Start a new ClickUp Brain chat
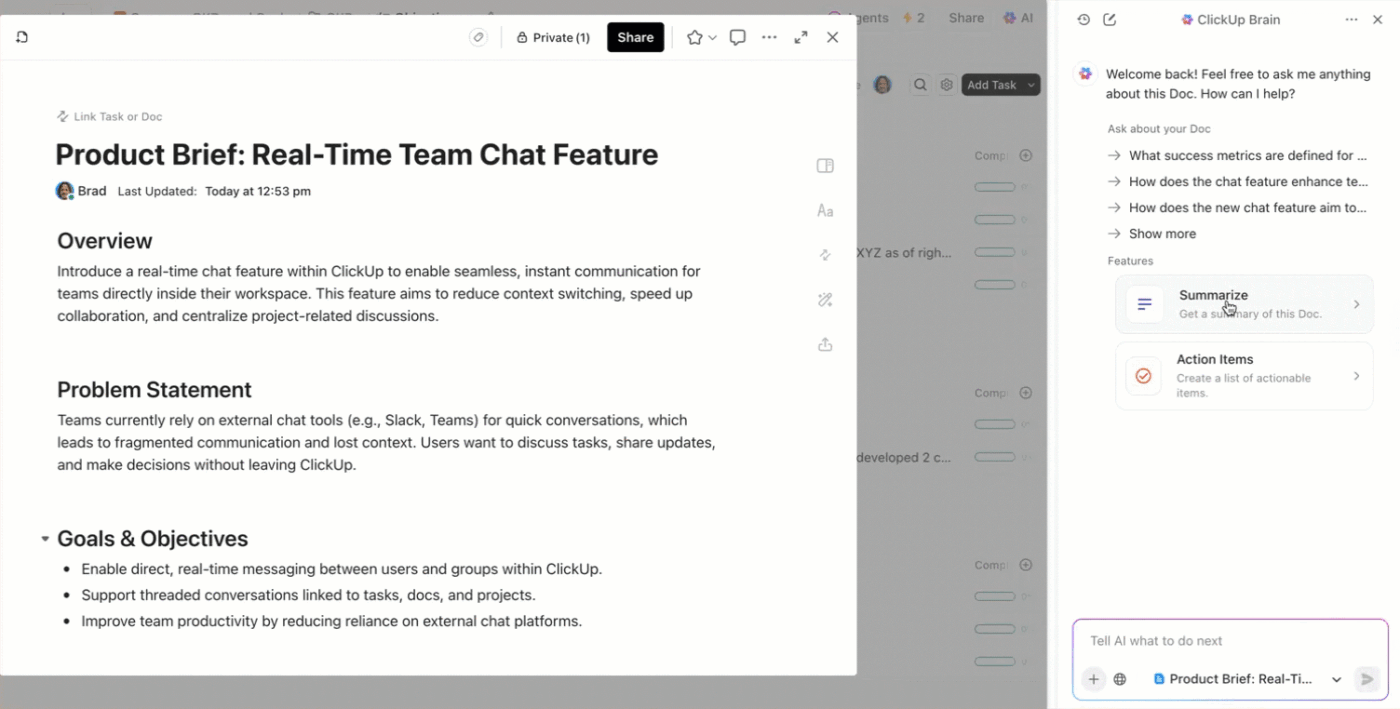This screenshot has height=709, width=1400. click(1110, 19)
